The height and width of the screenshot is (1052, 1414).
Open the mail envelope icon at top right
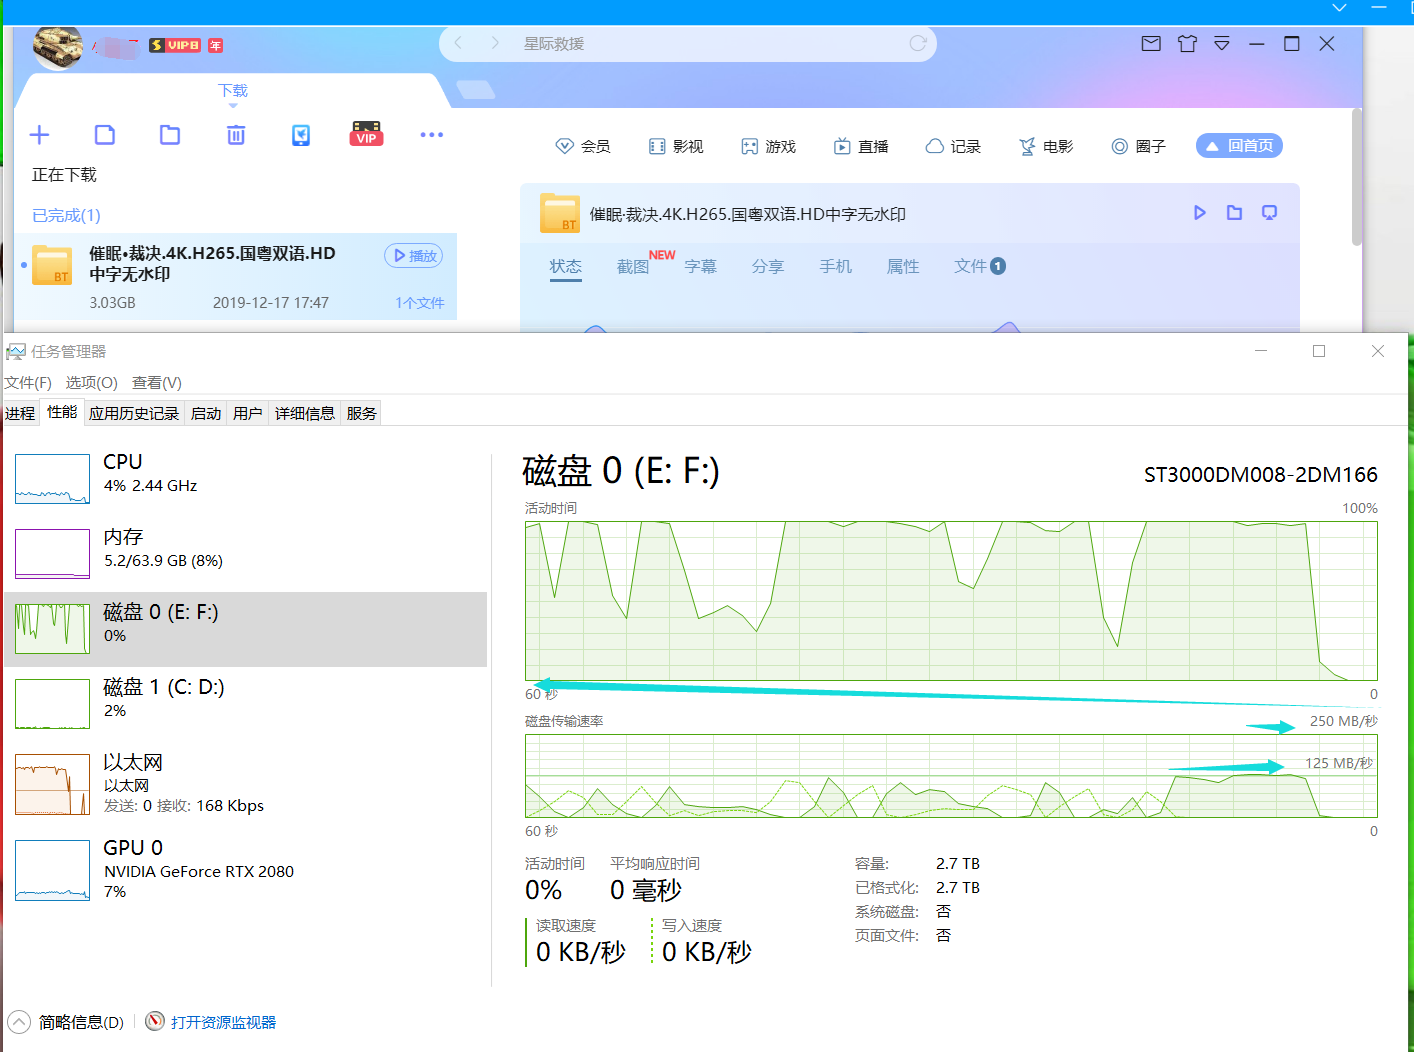1150,43
